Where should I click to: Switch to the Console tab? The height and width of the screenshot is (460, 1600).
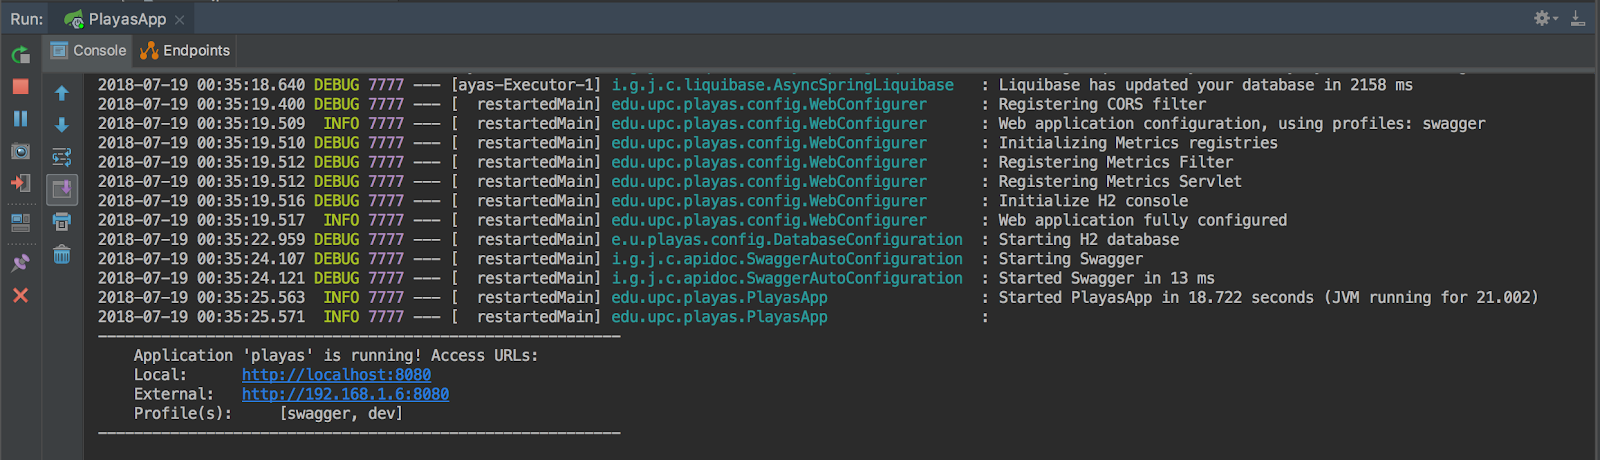(x=89, y=51)
